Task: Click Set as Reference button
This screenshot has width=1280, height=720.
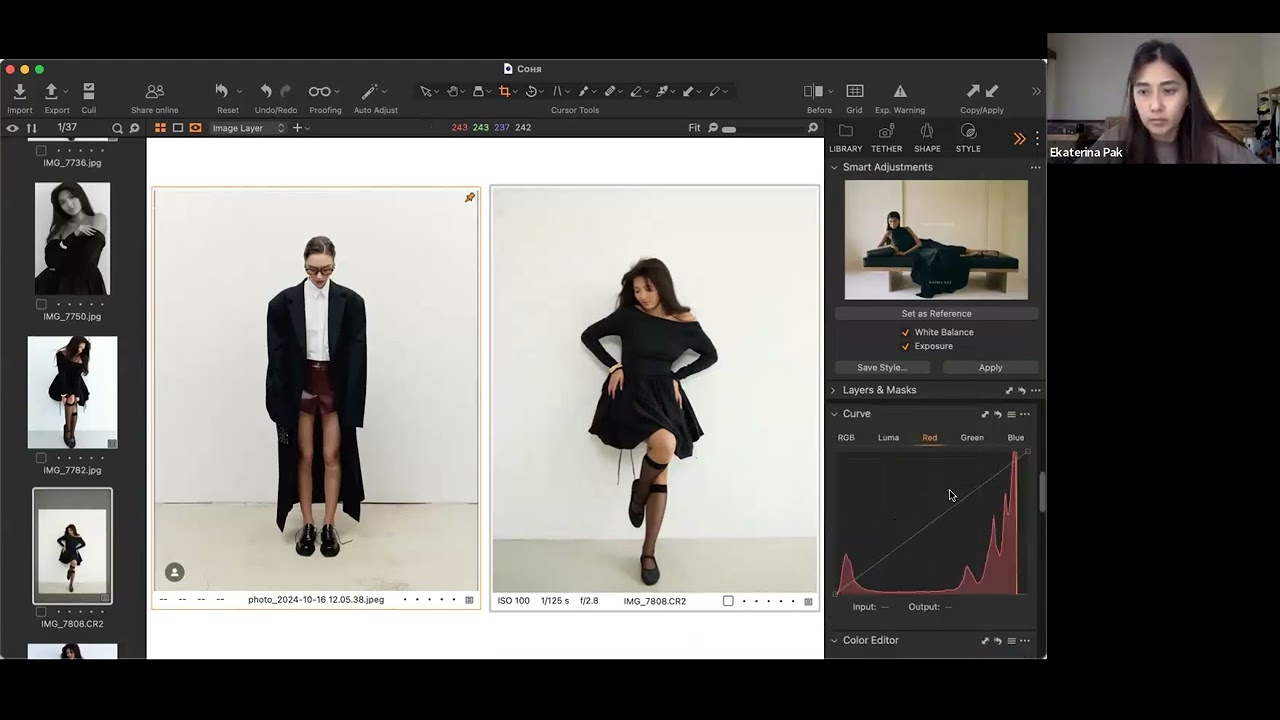Action: coord(936,313)
